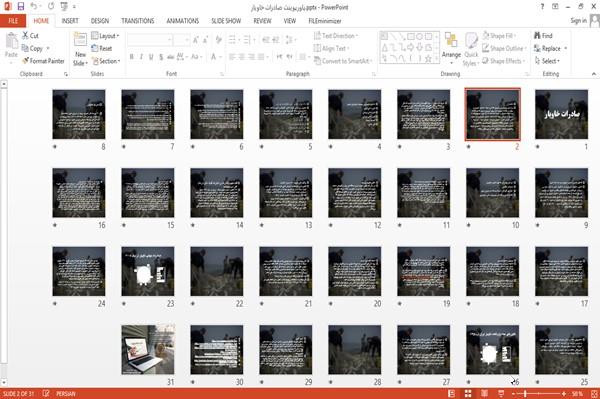Switch to the REVIEW tab
The width and height of the screenshot is (600, 399).
tap(262, 21)
